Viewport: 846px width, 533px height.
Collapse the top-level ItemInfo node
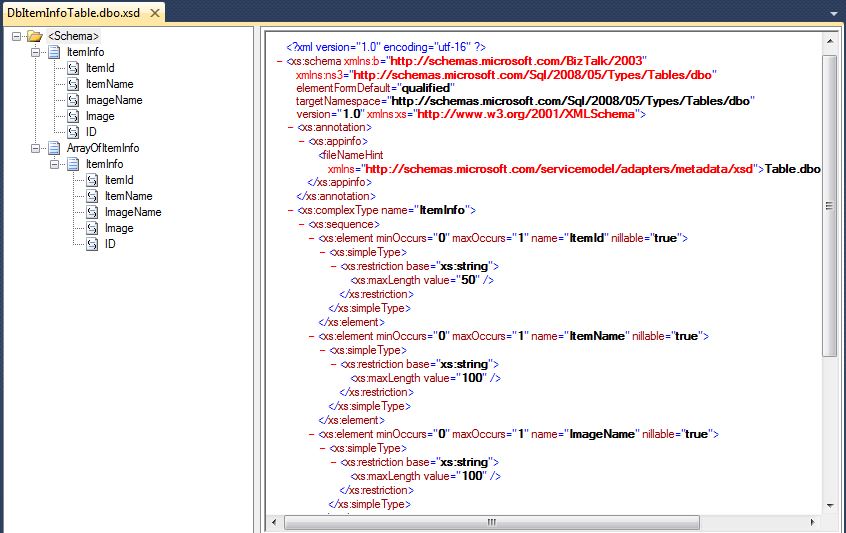point(36,52)
